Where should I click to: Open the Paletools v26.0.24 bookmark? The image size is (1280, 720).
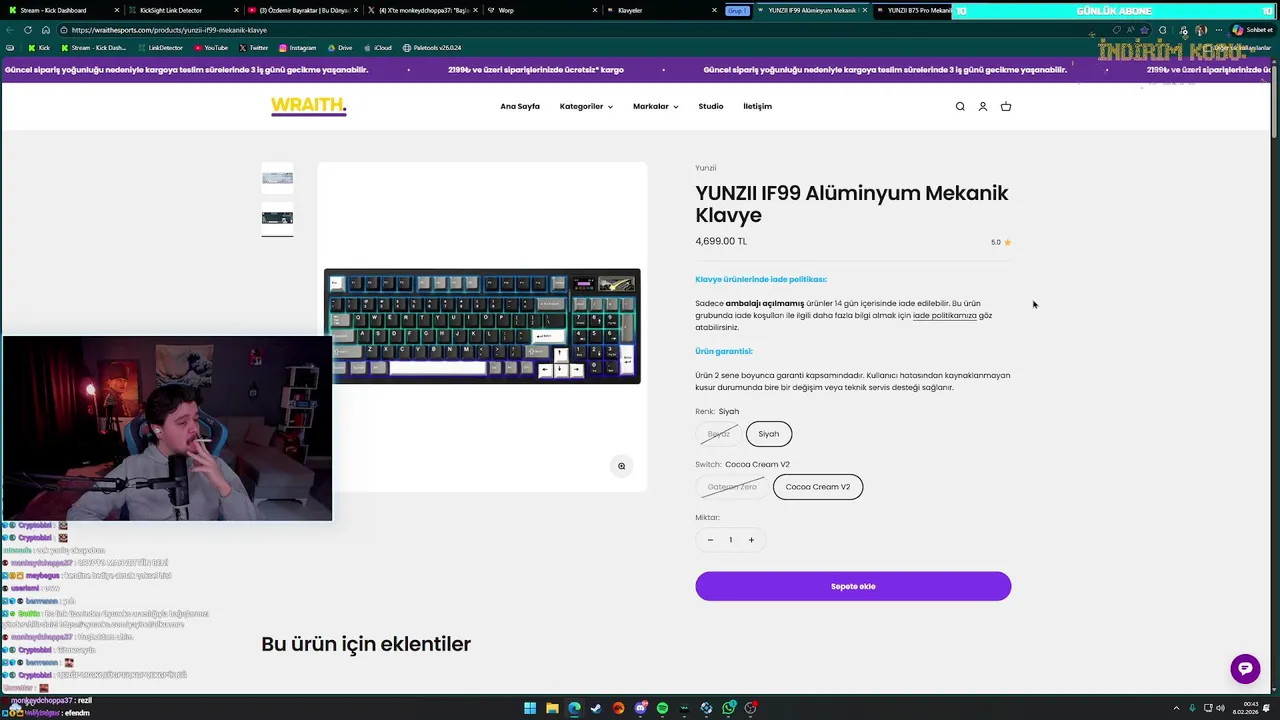[x=432, y=48]
